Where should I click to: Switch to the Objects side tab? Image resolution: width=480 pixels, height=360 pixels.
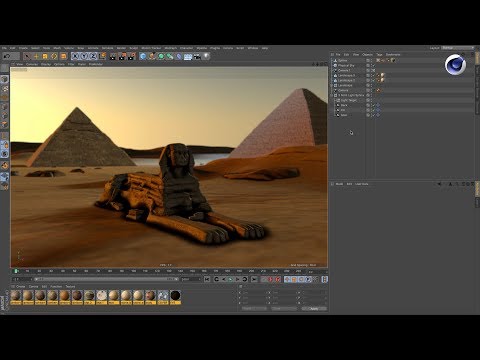point(477,58)
